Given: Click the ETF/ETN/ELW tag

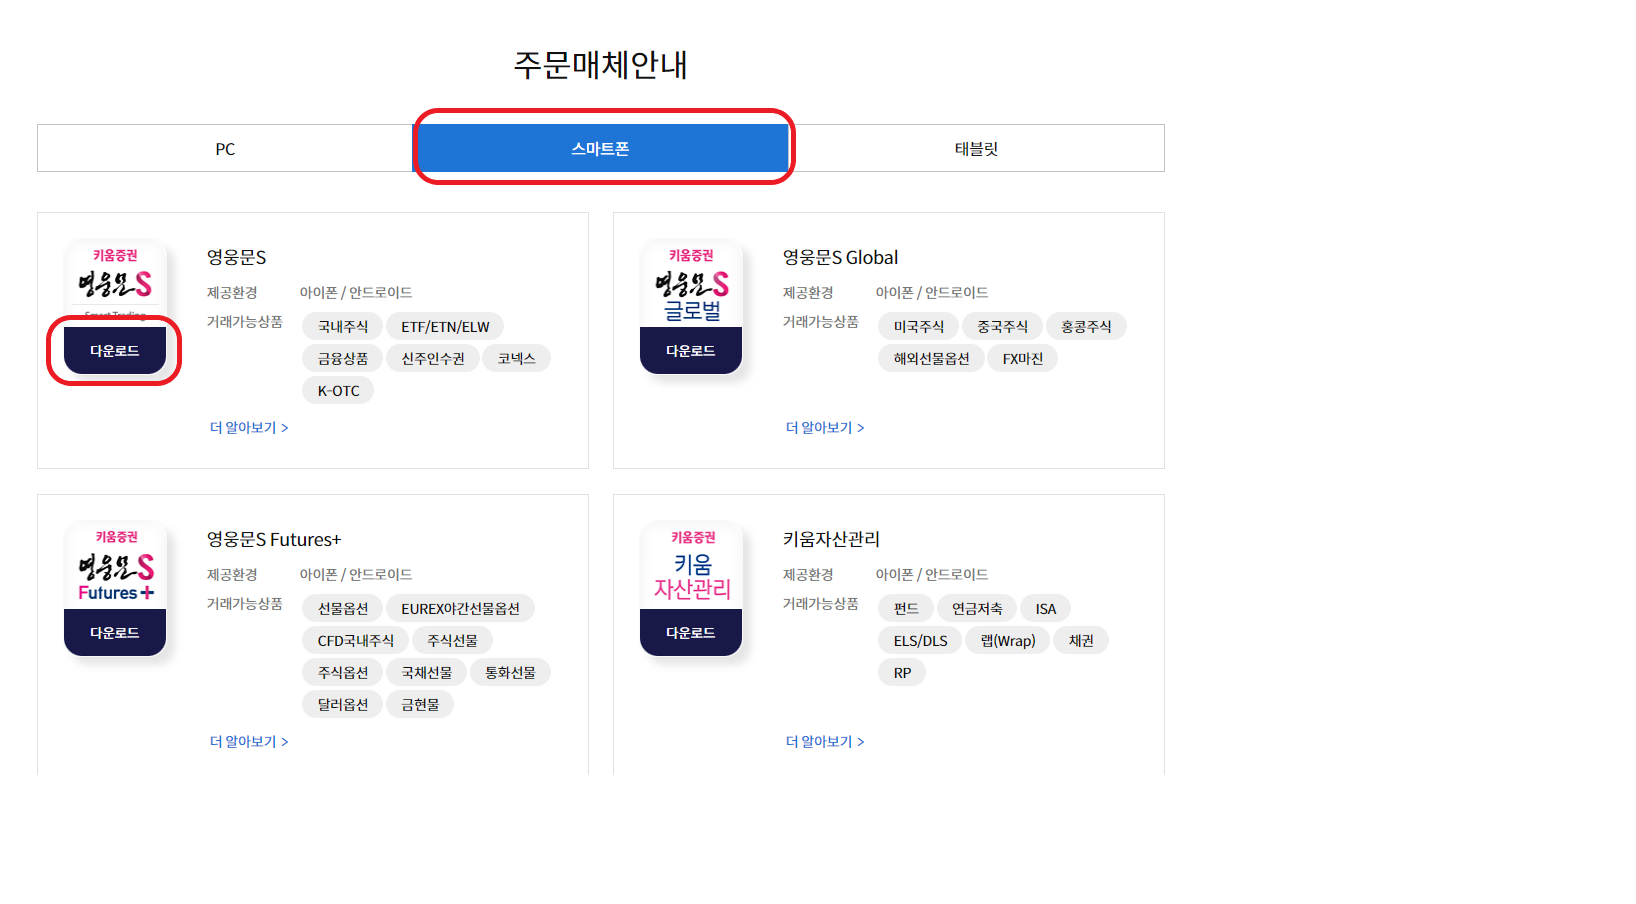Looking at the screenshot, I should tap(445, 326).
